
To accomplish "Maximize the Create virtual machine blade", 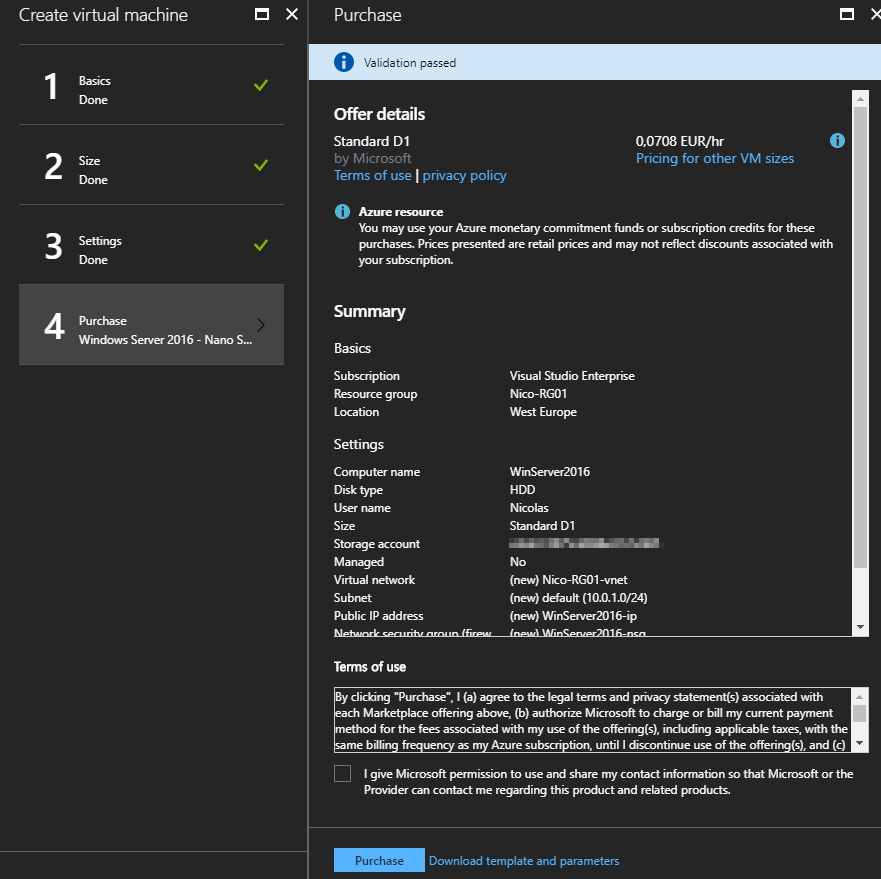I will point(262,14).
